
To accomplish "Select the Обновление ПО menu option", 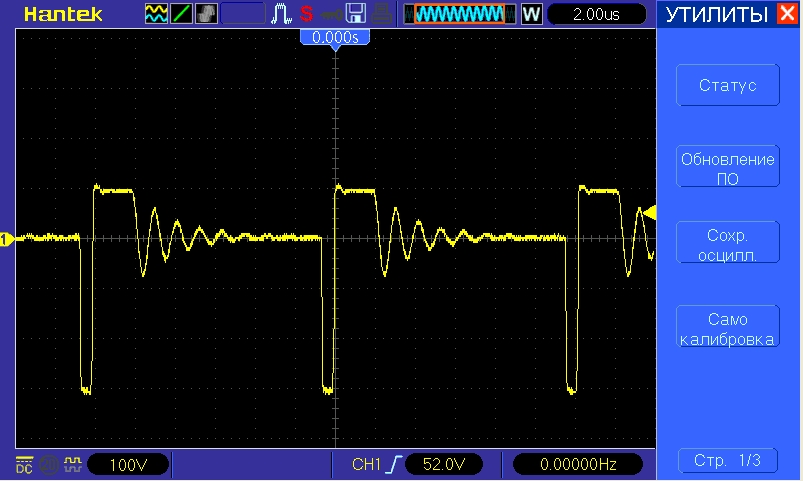I will (727, 168).
